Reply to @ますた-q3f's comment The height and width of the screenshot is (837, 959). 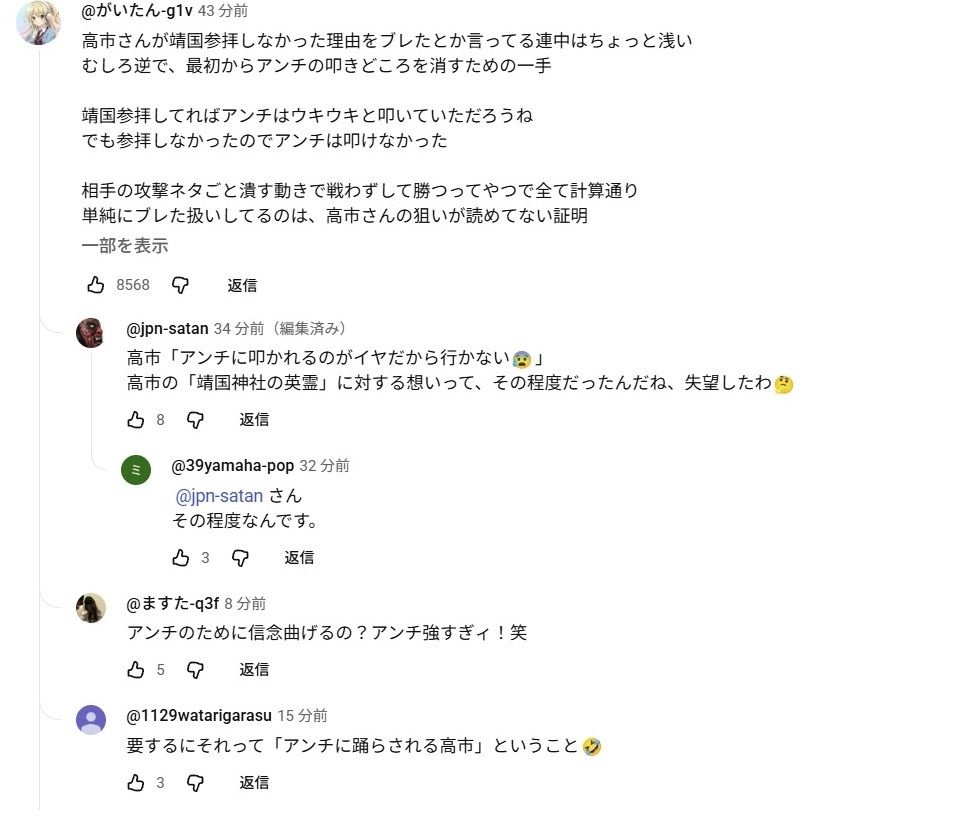pos(254,670)
